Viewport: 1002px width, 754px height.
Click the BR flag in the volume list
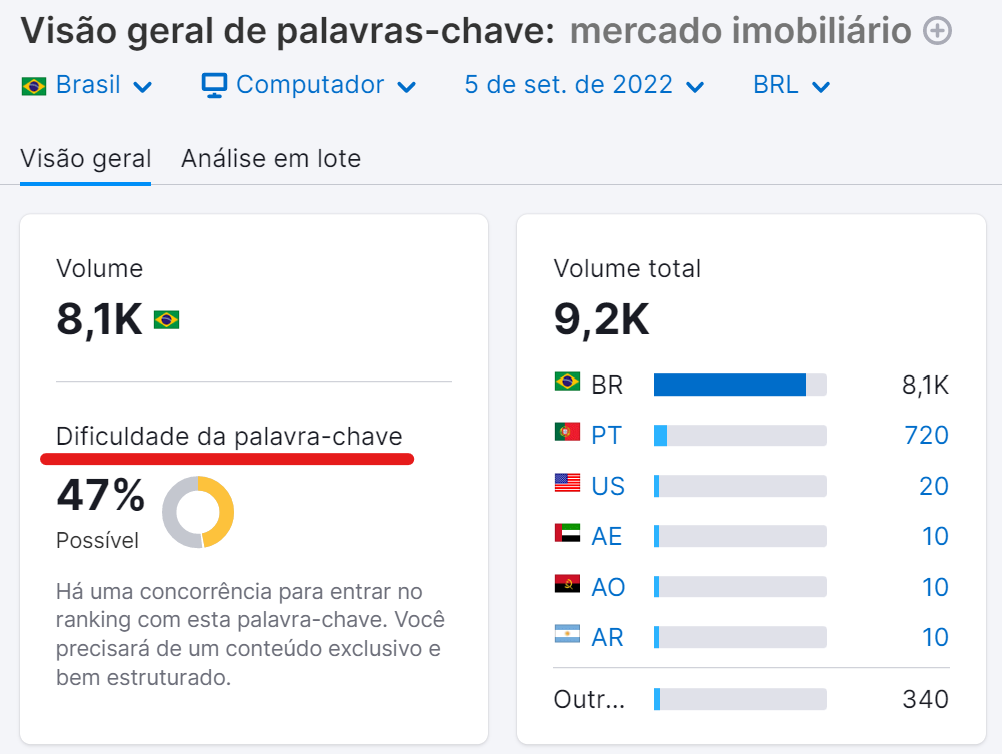(567, 384)
